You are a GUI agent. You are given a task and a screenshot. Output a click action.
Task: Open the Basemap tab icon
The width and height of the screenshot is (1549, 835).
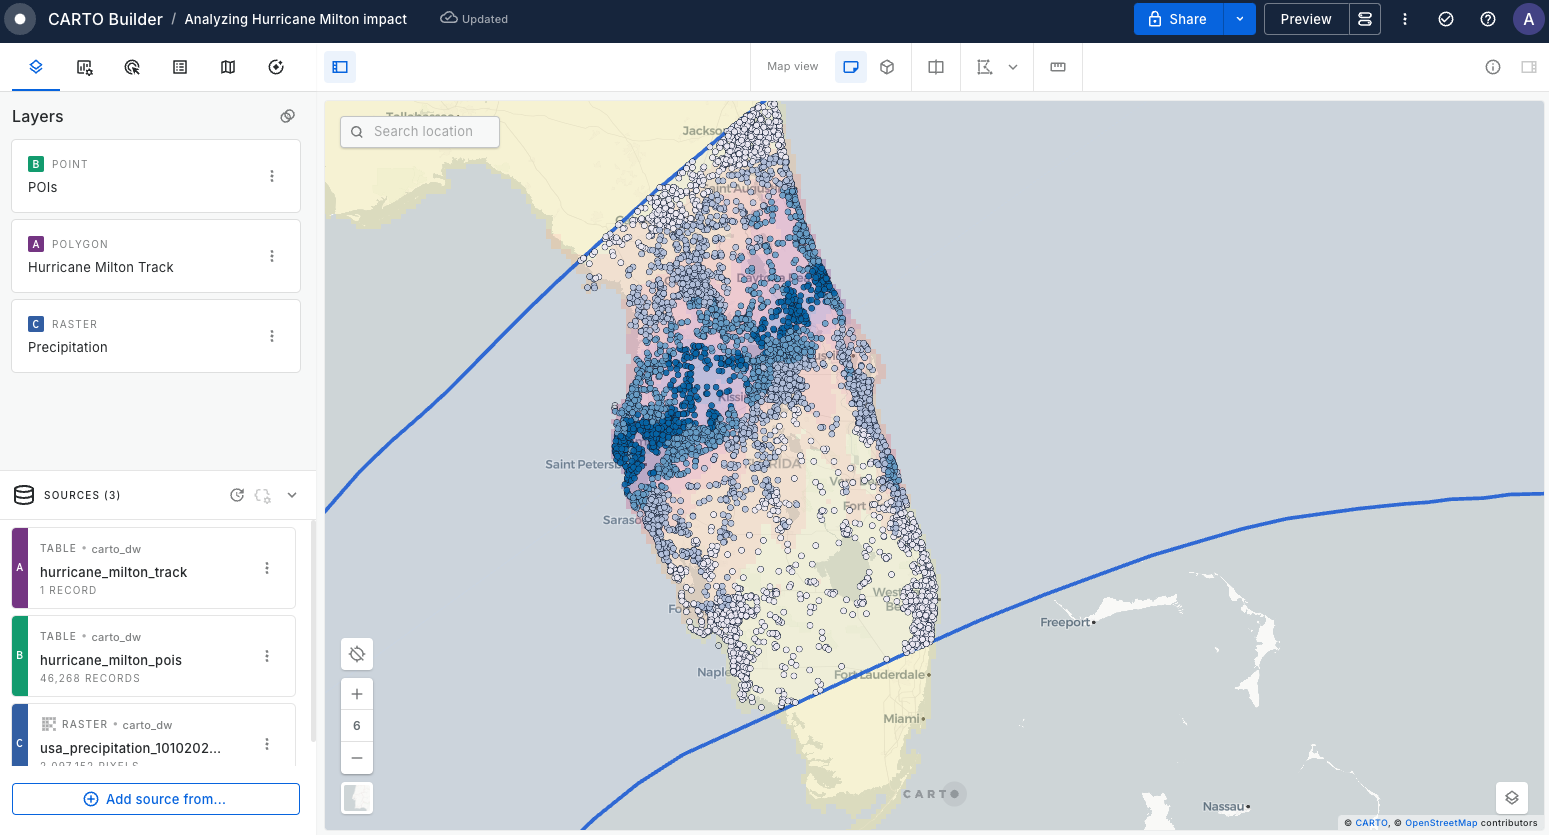(228, 67)
